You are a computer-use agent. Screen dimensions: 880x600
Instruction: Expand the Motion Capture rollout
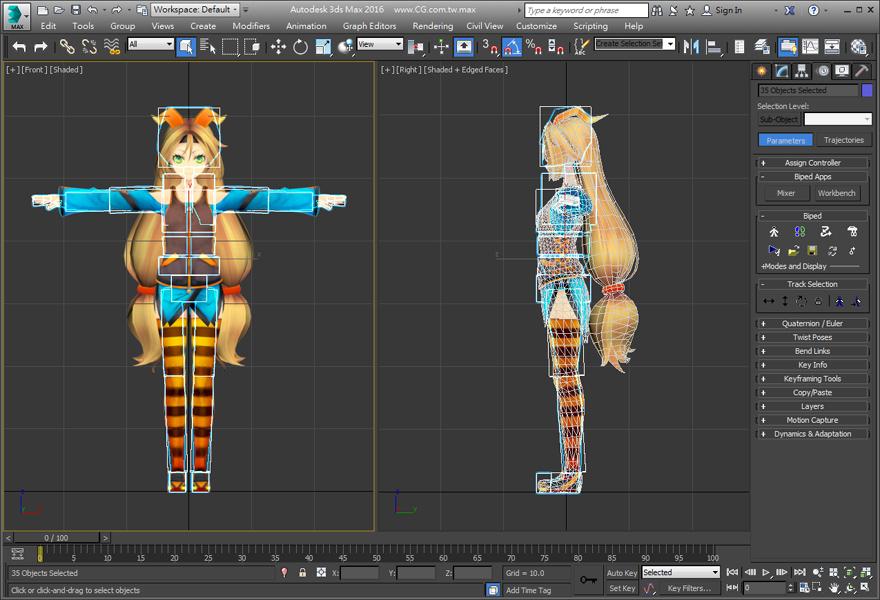point(812,420)
